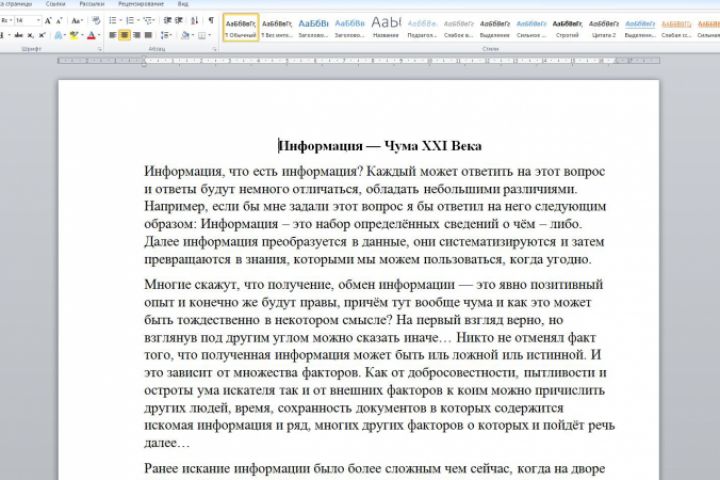The height and width of the screenshot is (480, 720).
Task: Open the Font group dialog launcher
Action: (x=100, y=49)
